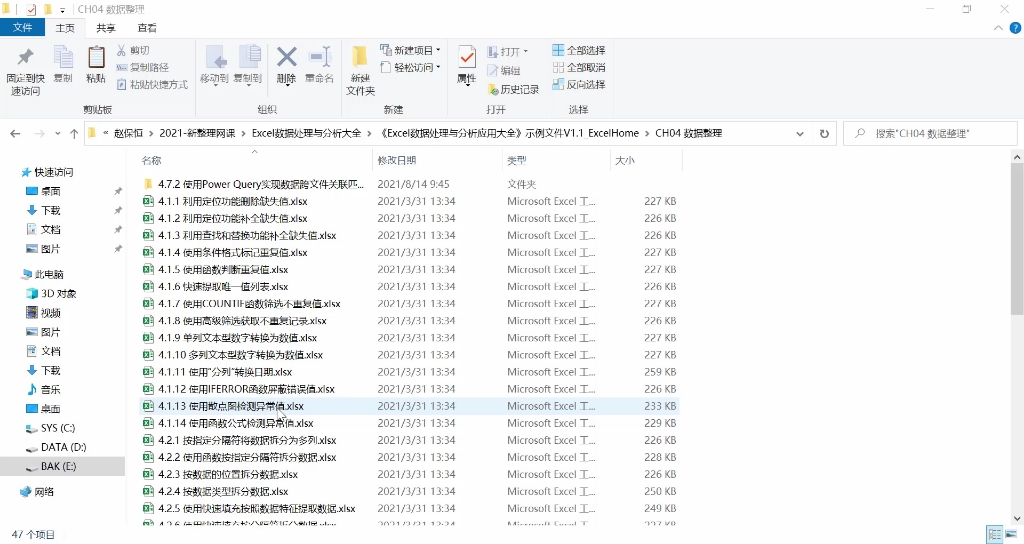Switch to the Home tab

tap(65, 27)
